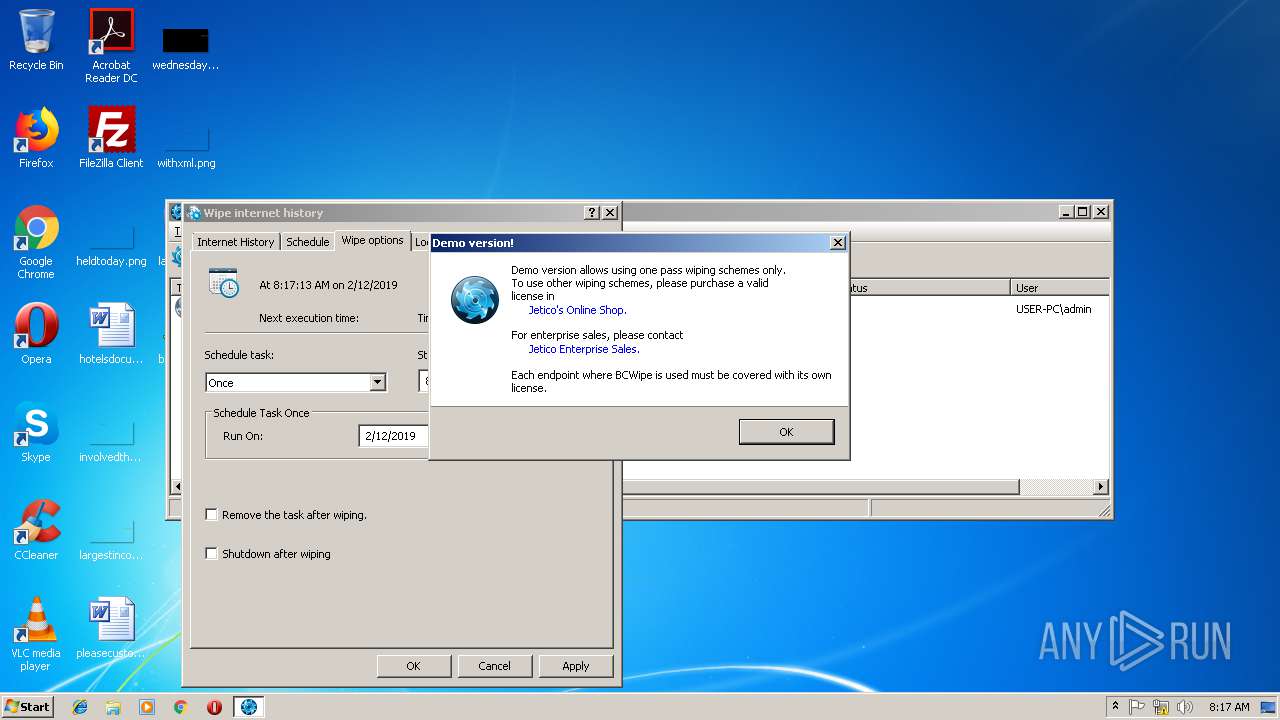Open hotelsdocu Word document icon
Viewport: 1280px width, 720px height.
111,333
